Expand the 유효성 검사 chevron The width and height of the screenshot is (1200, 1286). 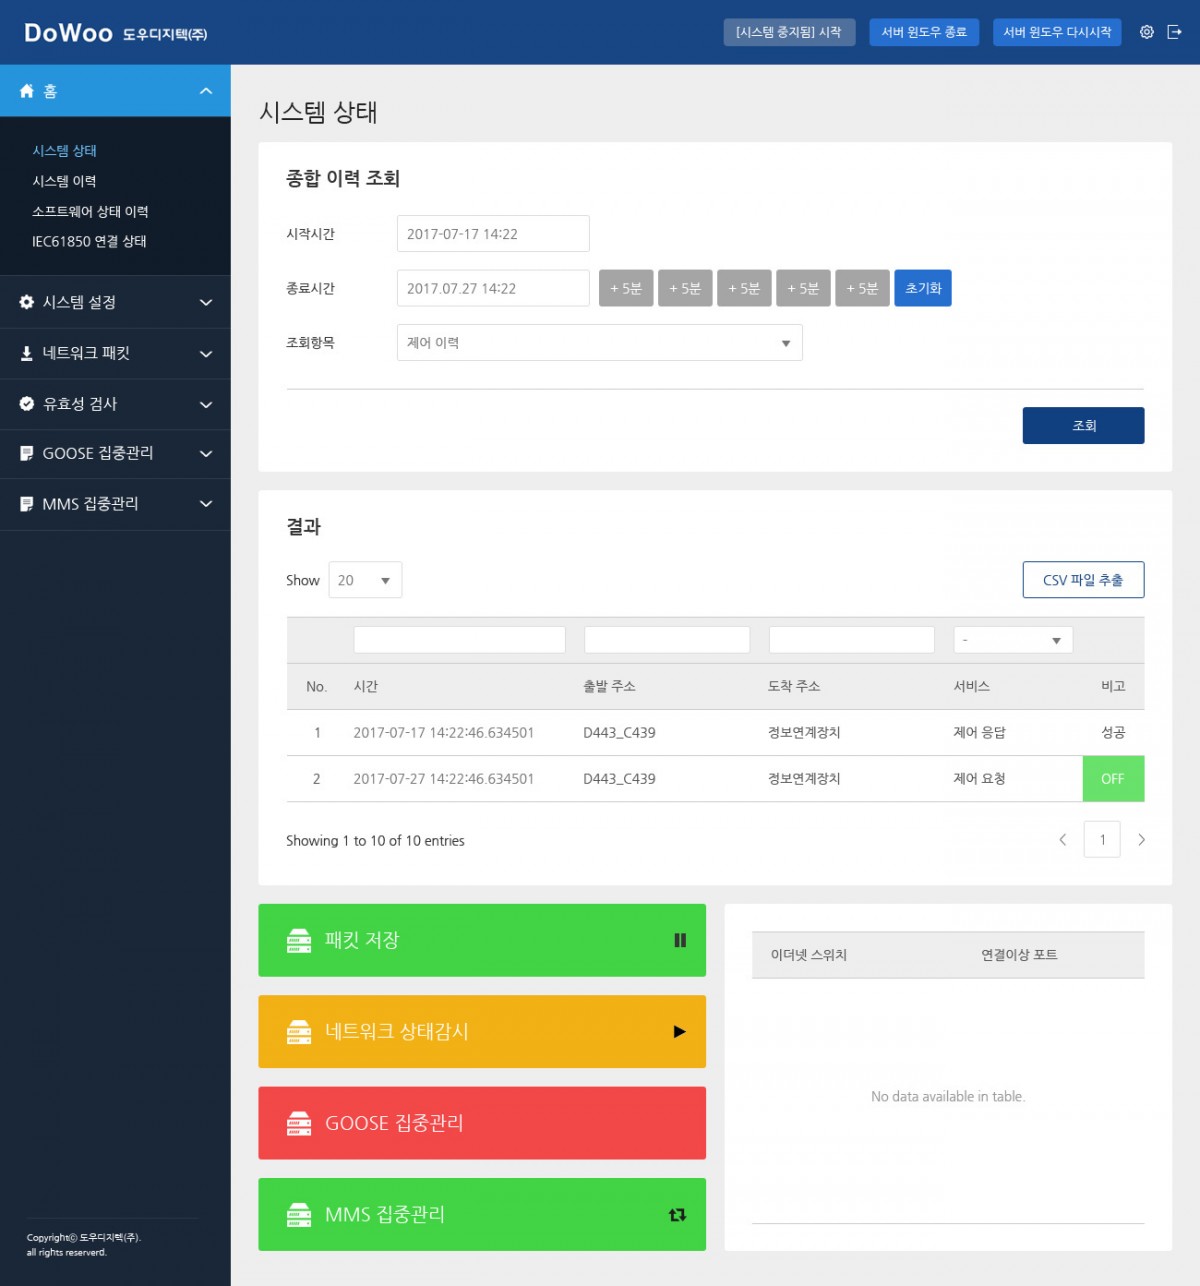pyautogui.click(x=206, y=404)
